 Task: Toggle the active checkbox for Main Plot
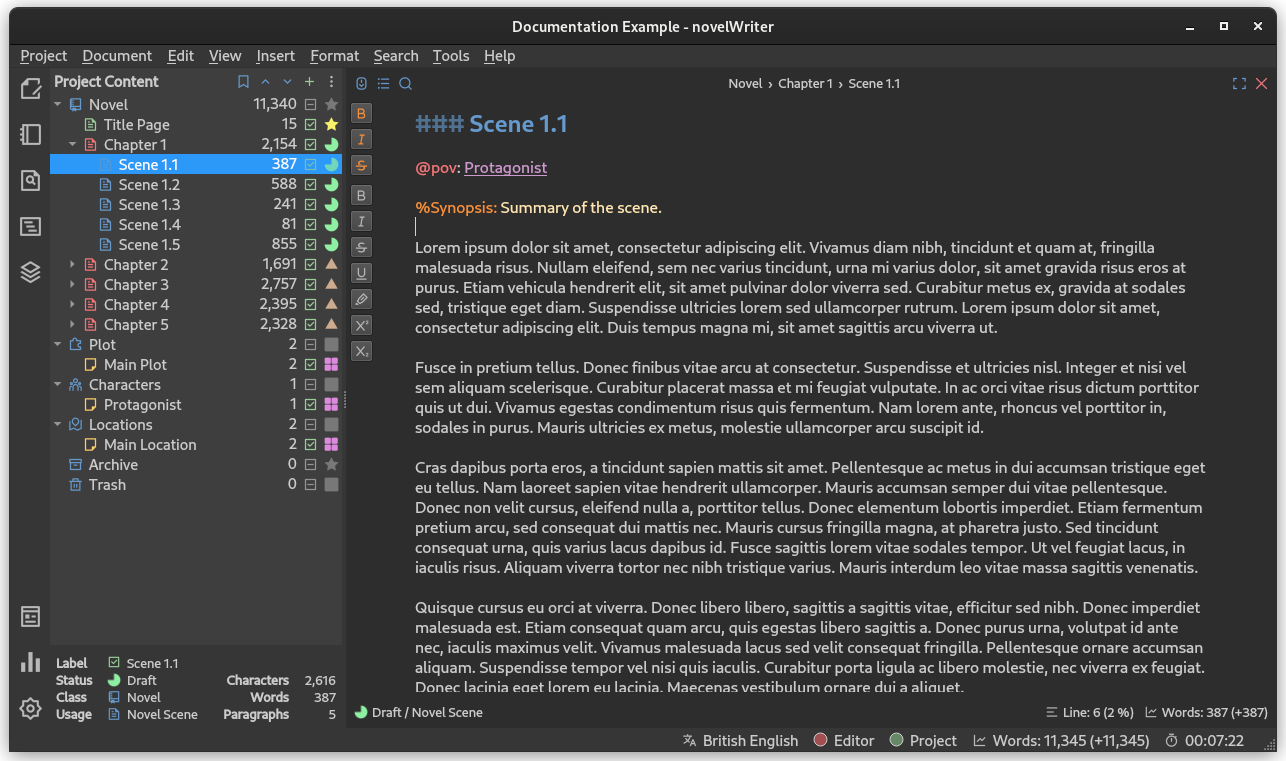click(311, 365)
